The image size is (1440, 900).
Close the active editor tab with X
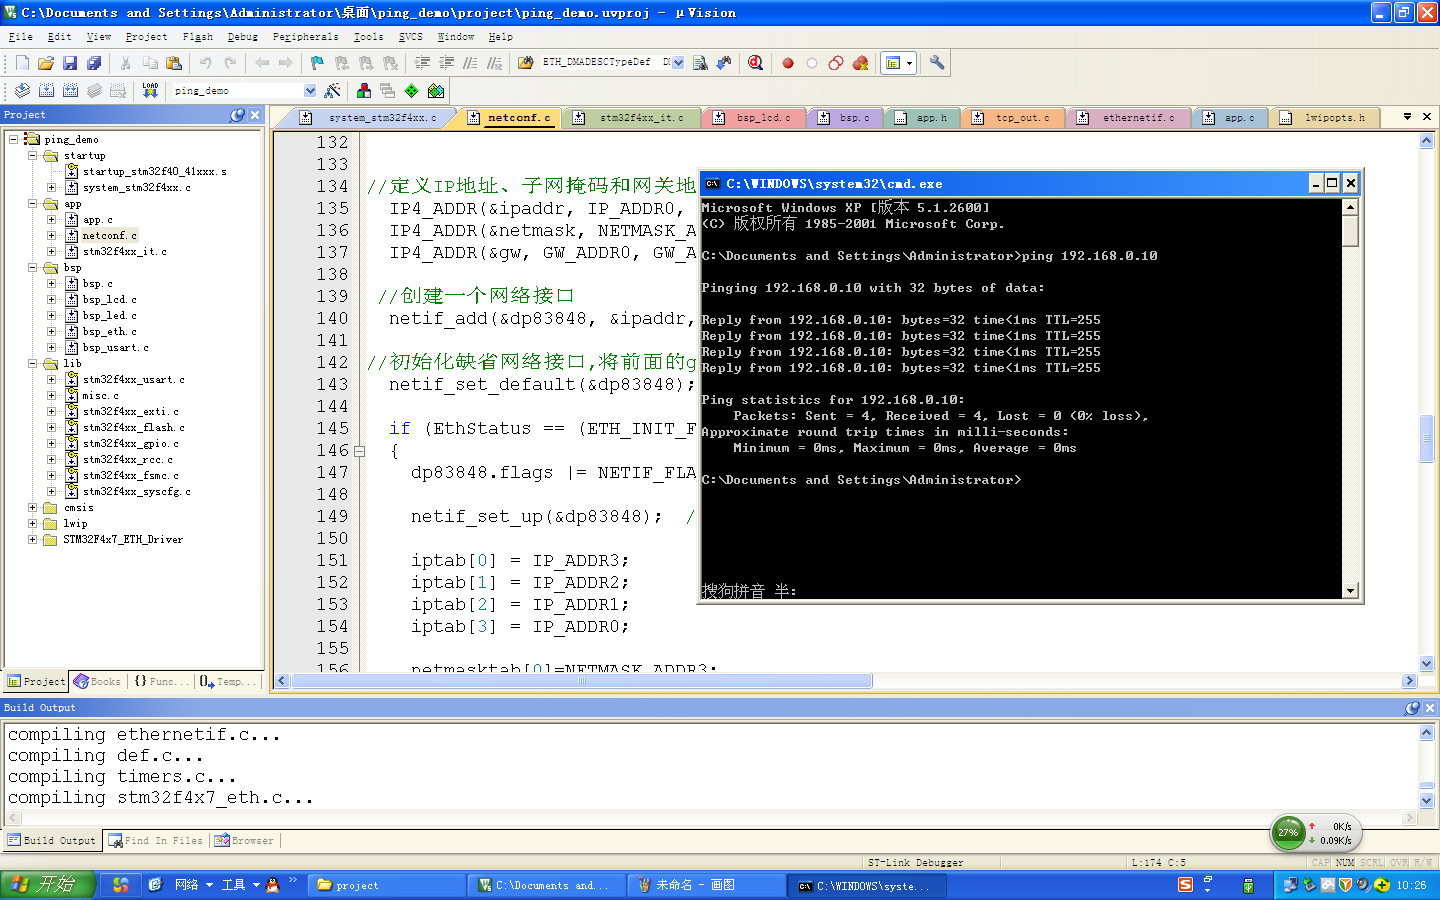coord(1427,117)
